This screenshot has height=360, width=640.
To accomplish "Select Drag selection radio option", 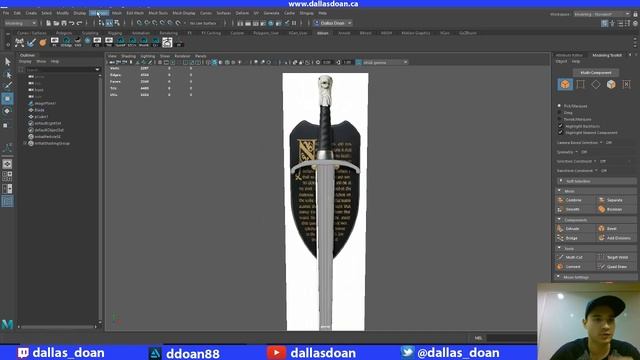I will pos(559,112).
